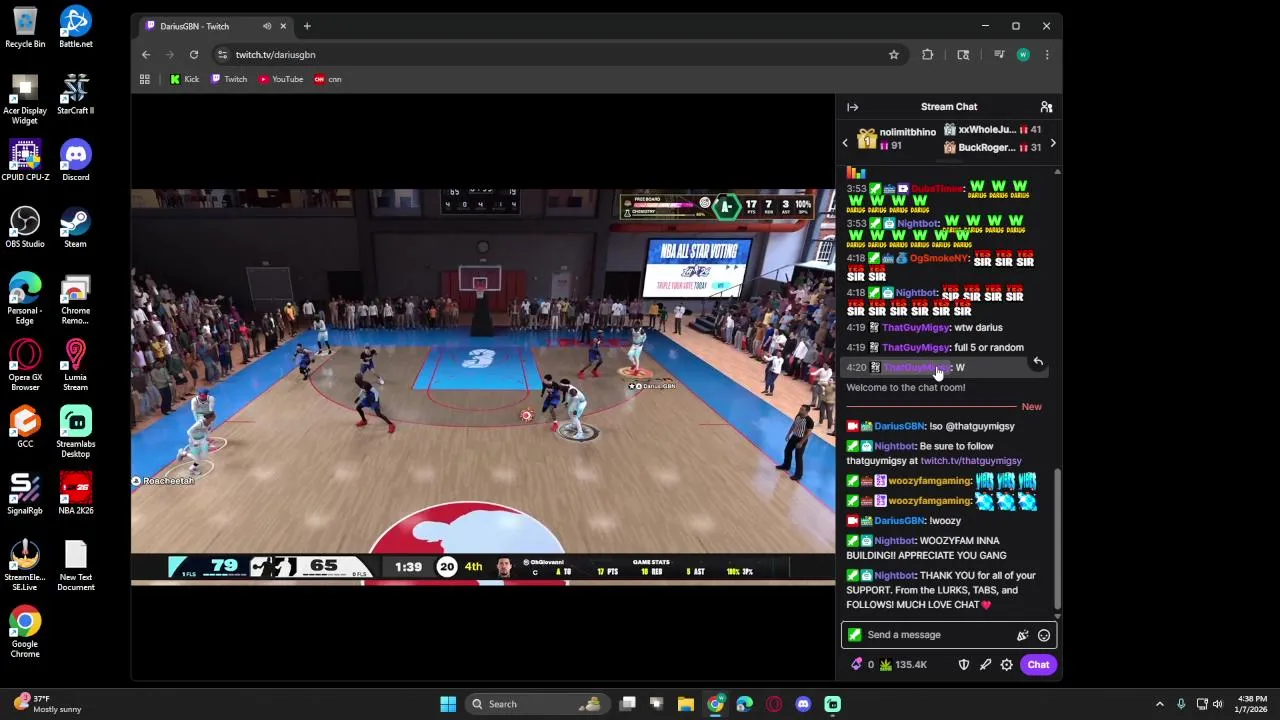Toggle the mod sword icon

coord(985,665)
